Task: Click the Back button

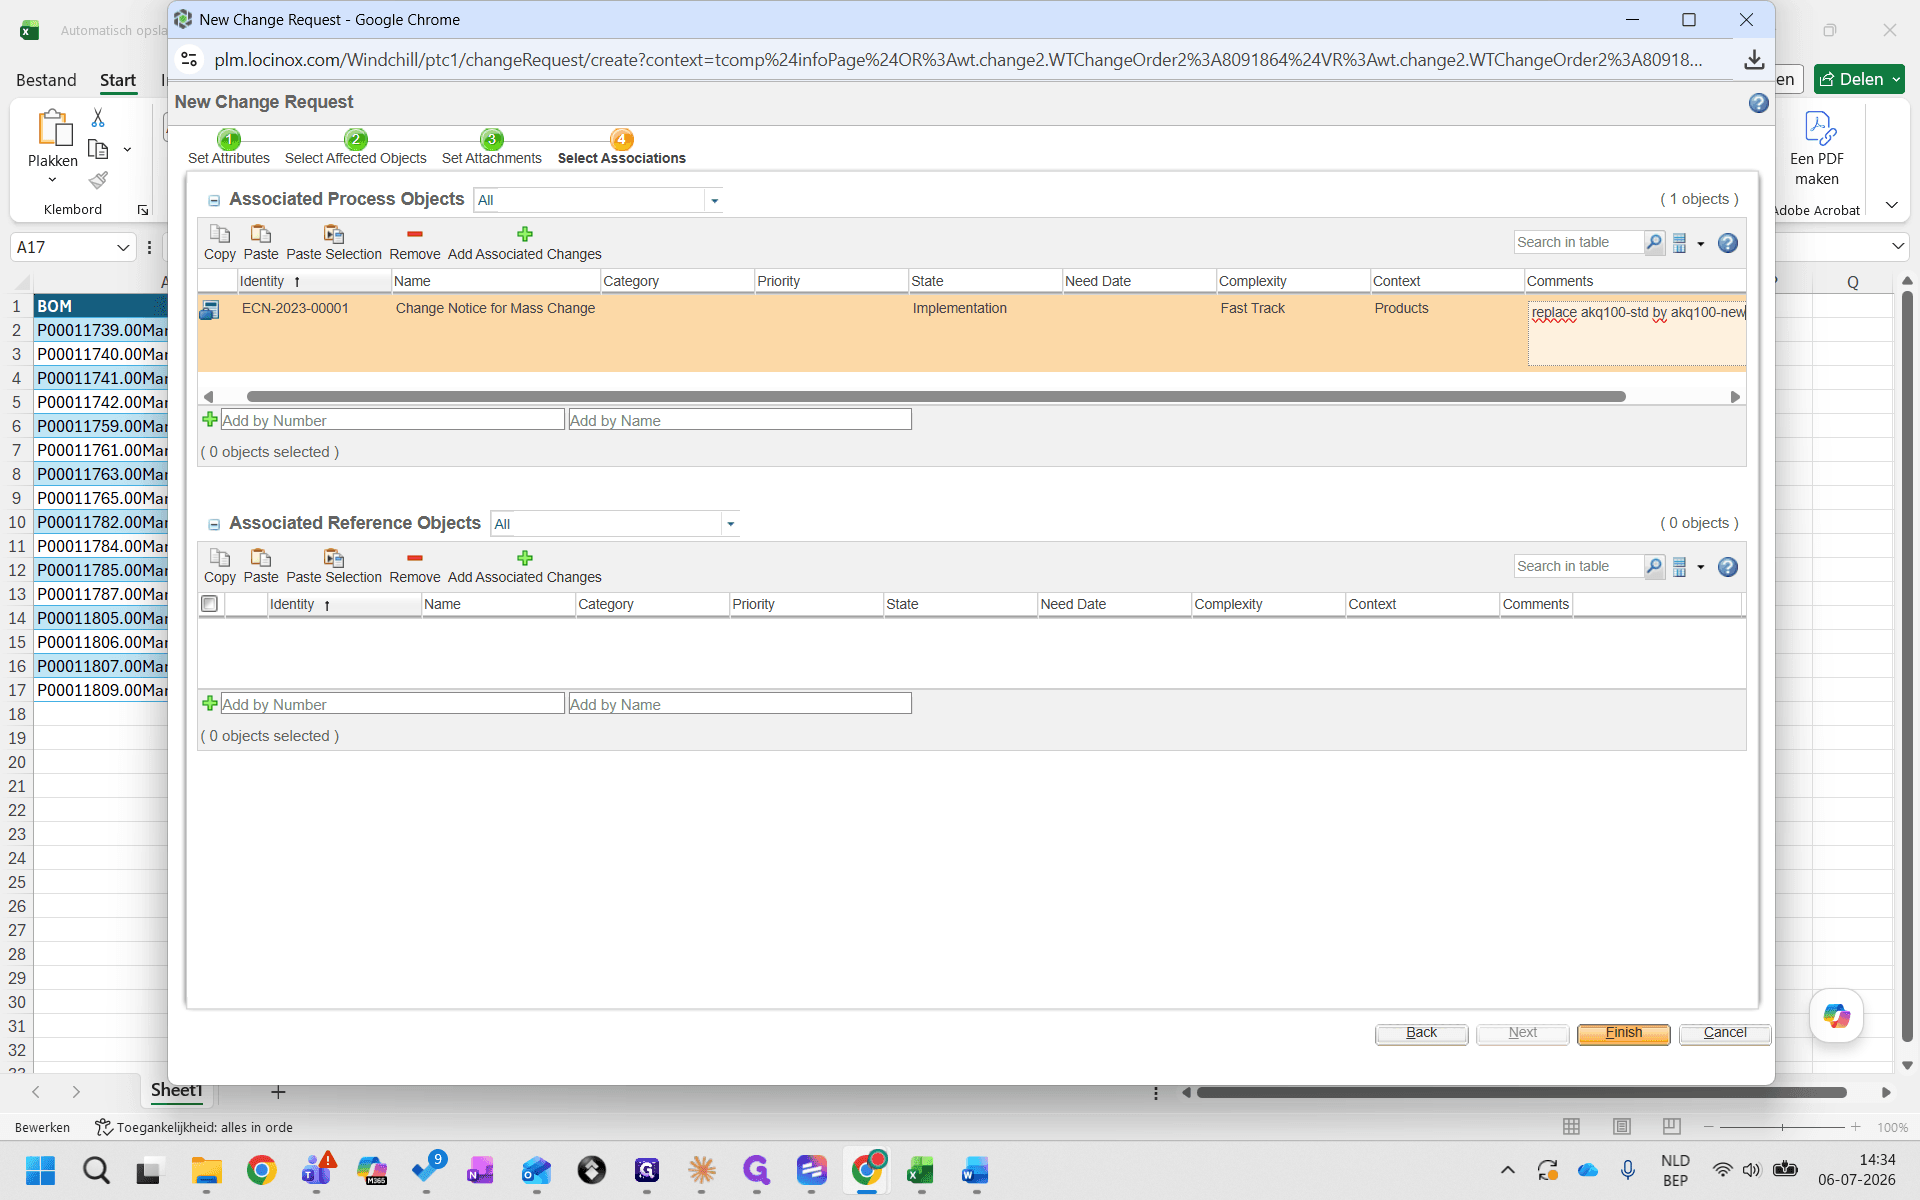Action: pos(1421,1033)
